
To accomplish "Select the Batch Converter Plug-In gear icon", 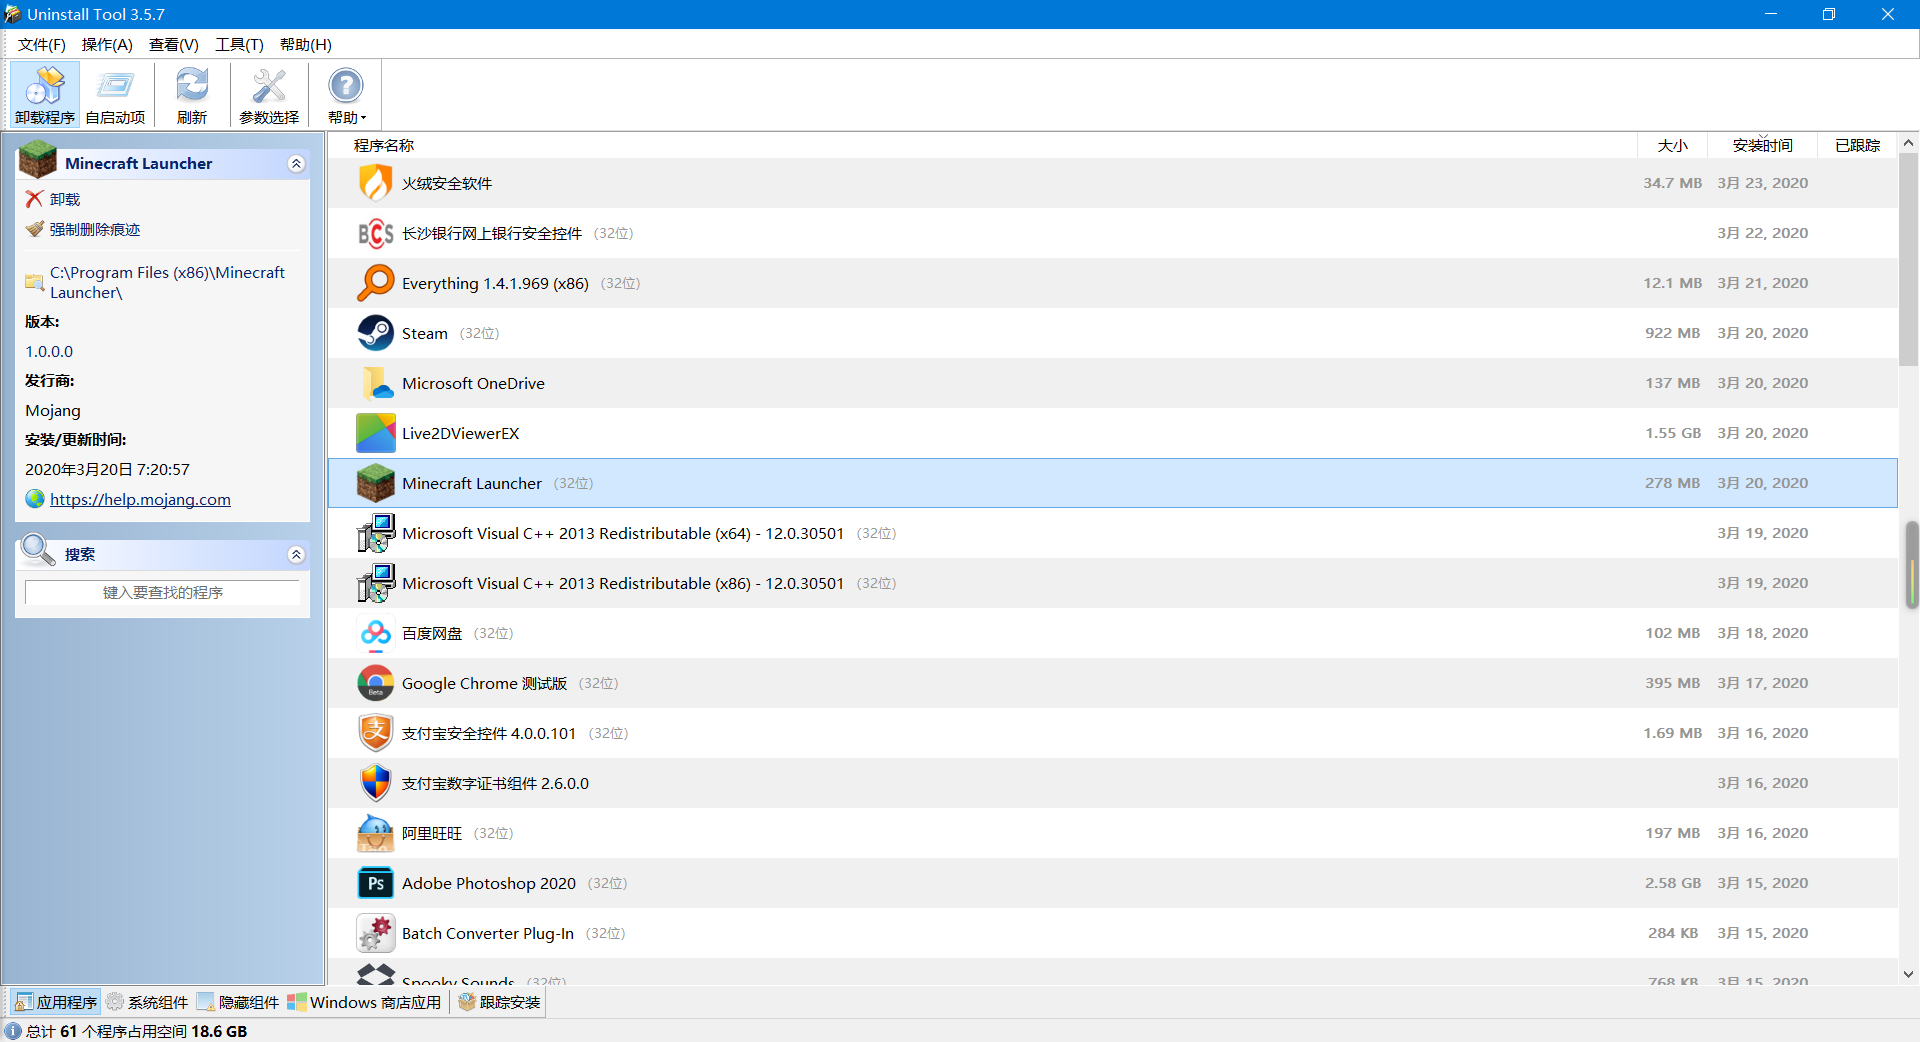I will click(x=376, y=933).
